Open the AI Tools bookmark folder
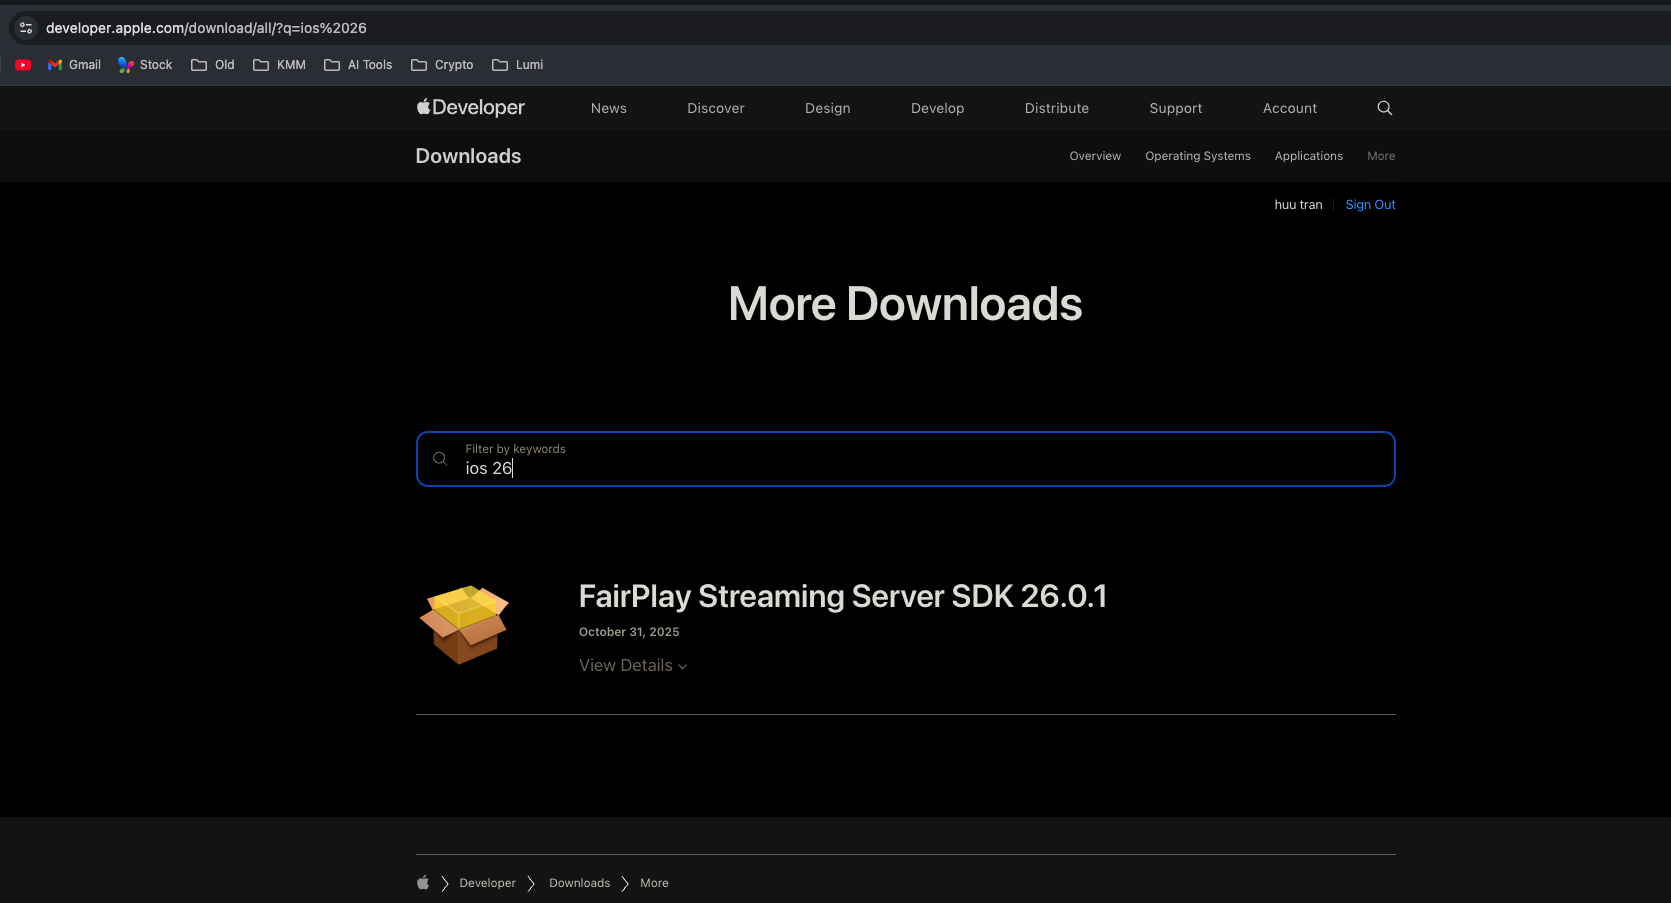Image resolution: width=1671 pixels, height=903 pixels. (x=358, y=65)
